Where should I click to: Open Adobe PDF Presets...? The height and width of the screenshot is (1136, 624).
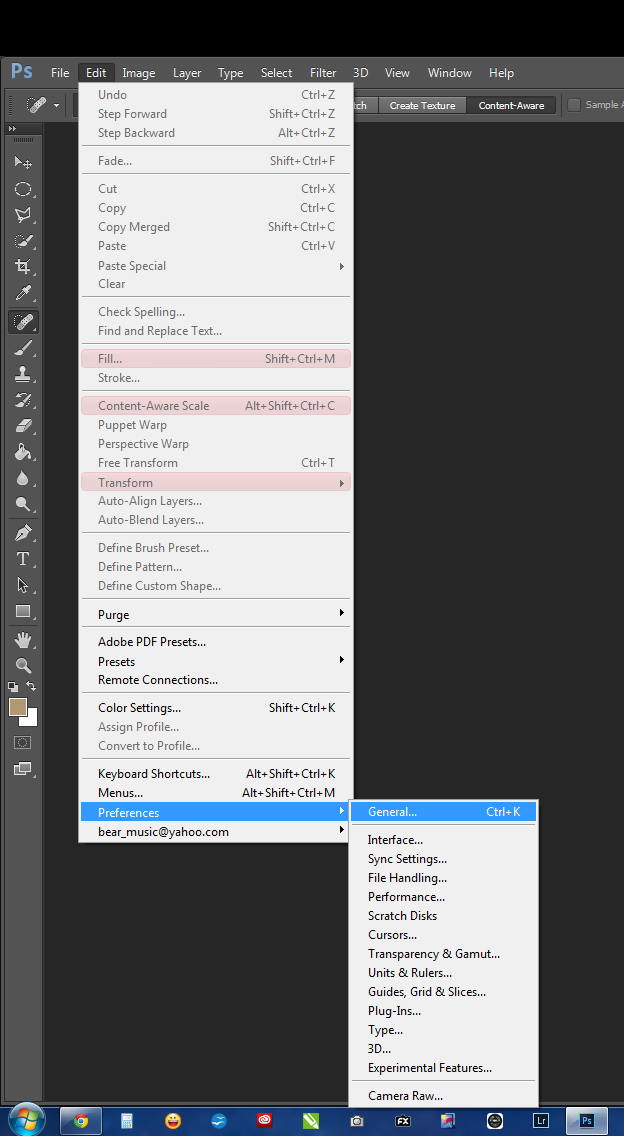(x=217, y=642)
